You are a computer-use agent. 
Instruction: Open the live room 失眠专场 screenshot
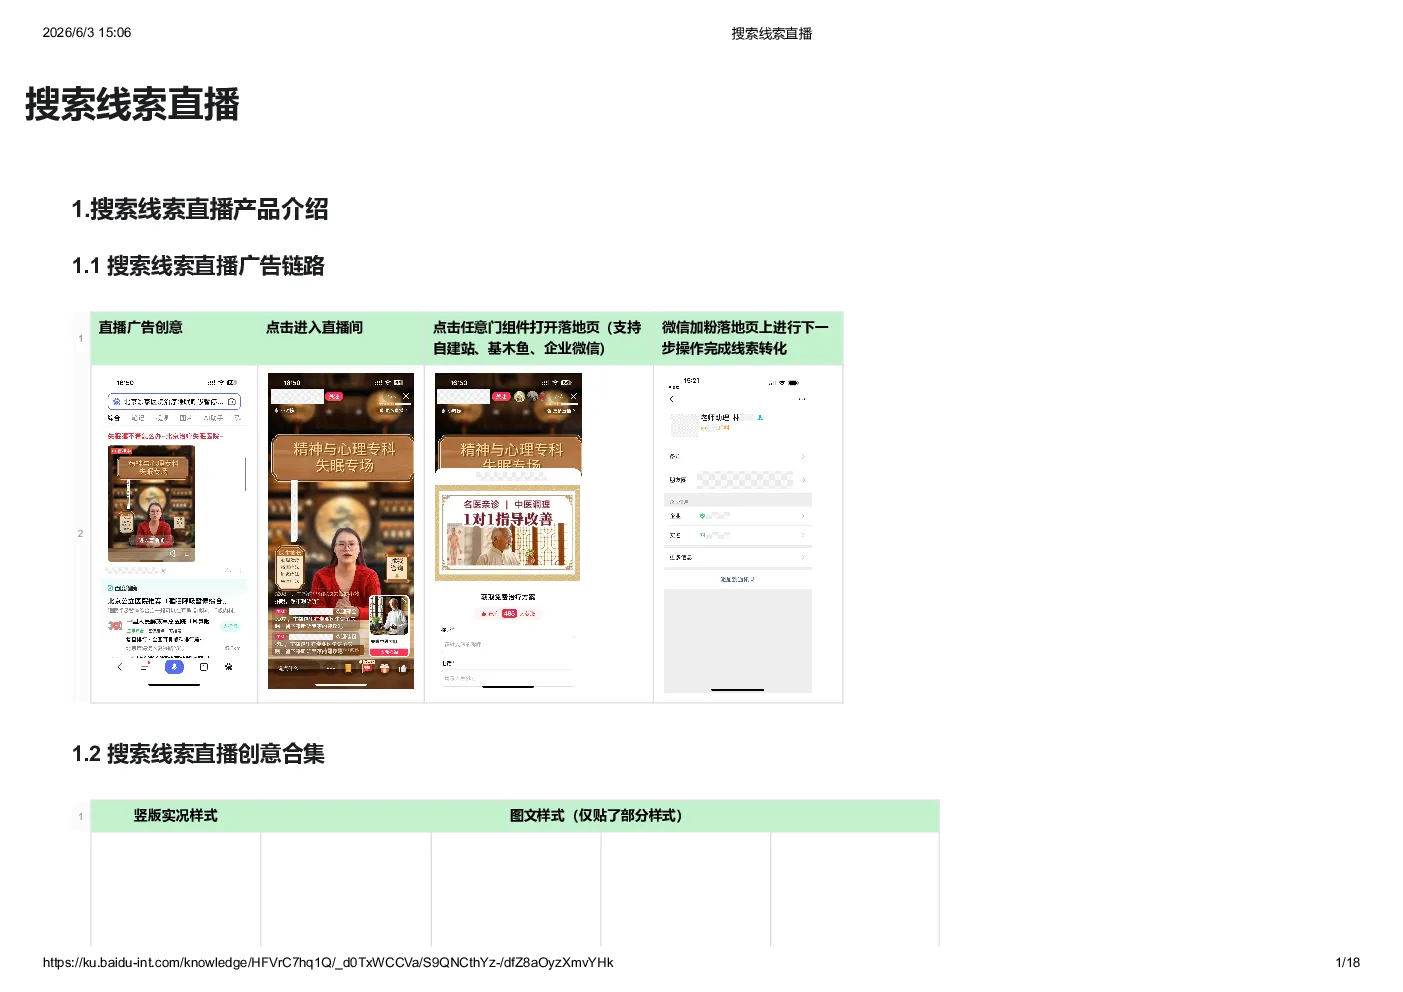(x=341, y=531)
